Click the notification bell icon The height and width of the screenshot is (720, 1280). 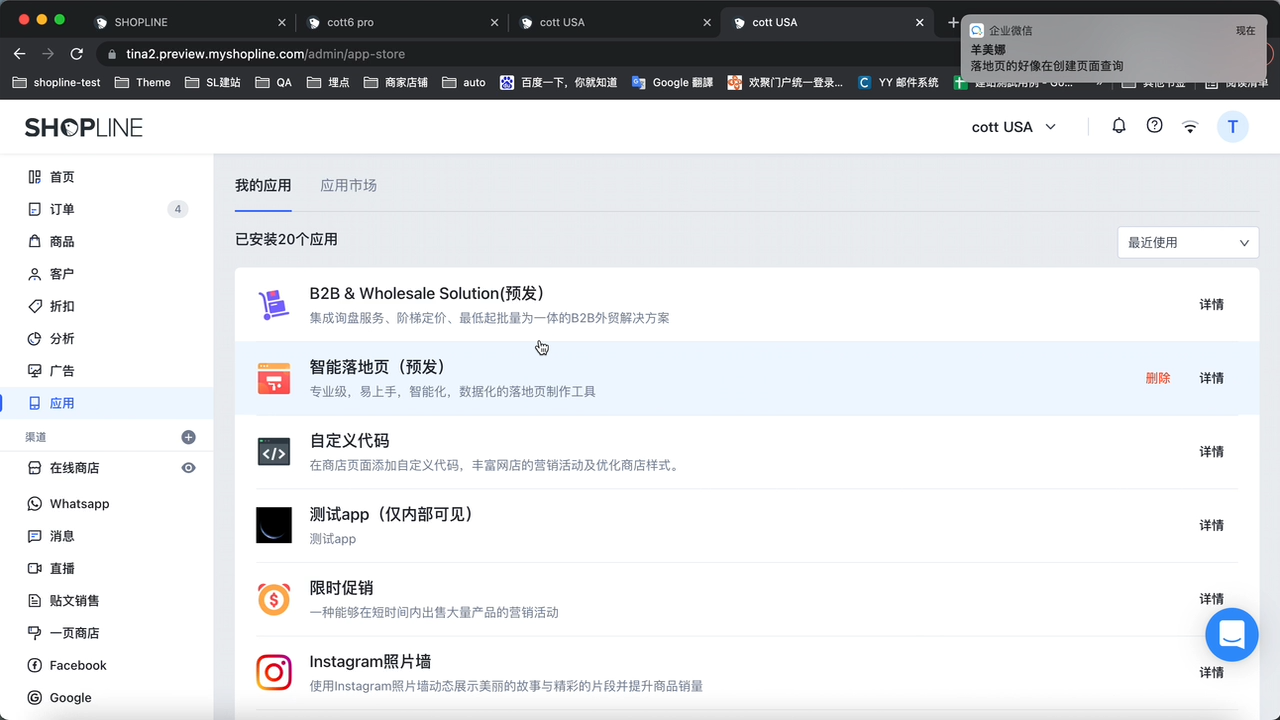(x=1119, y=126)
